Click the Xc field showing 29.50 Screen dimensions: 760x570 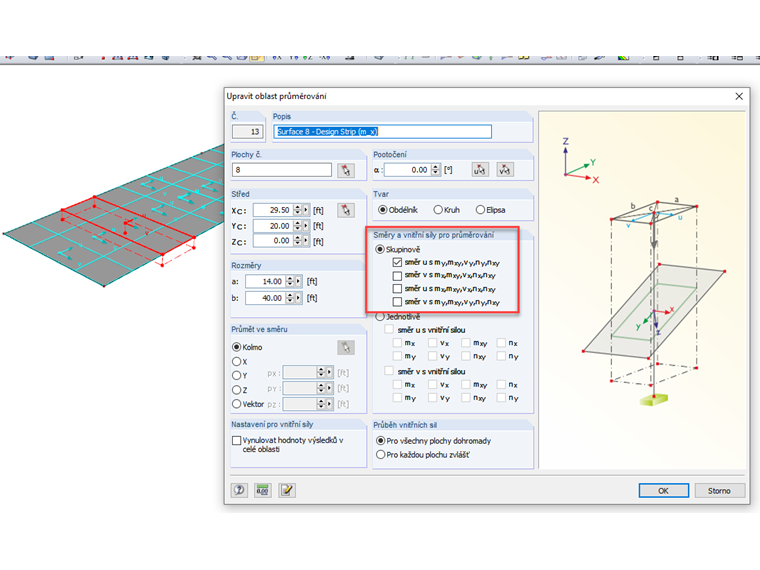[x=273, y=210]
